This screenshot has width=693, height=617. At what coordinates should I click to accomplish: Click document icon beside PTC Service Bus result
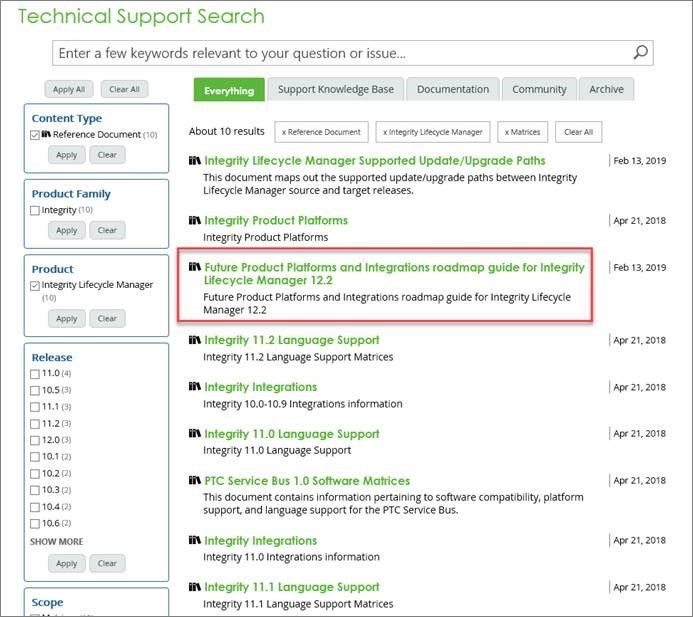[195, 481]
